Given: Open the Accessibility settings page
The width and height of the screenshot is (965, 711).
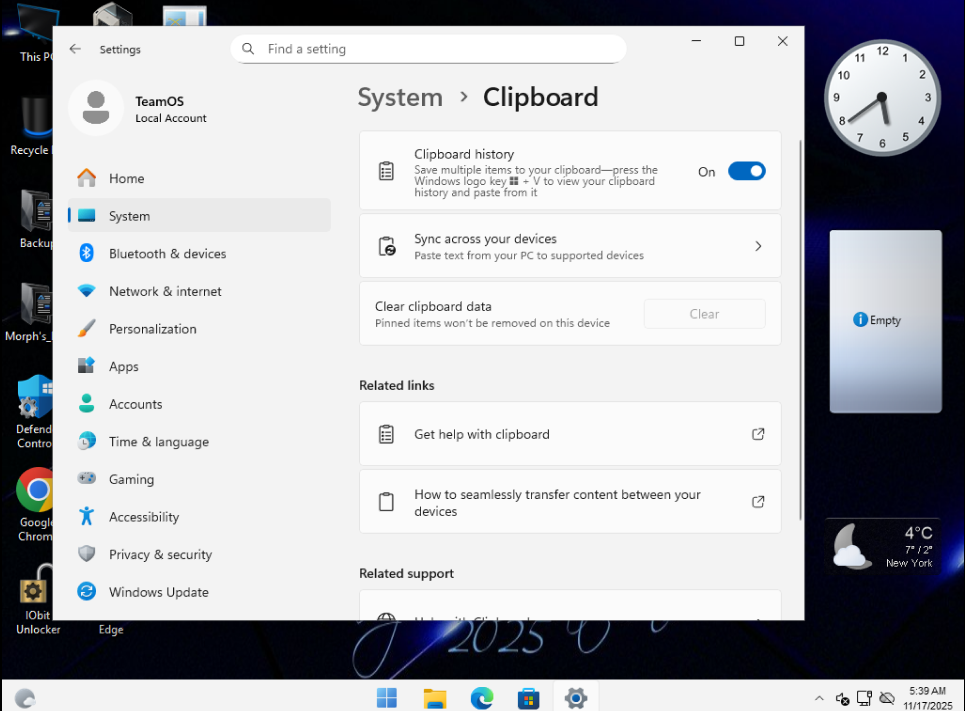Looking at the screenshot, I should point(144,517).
